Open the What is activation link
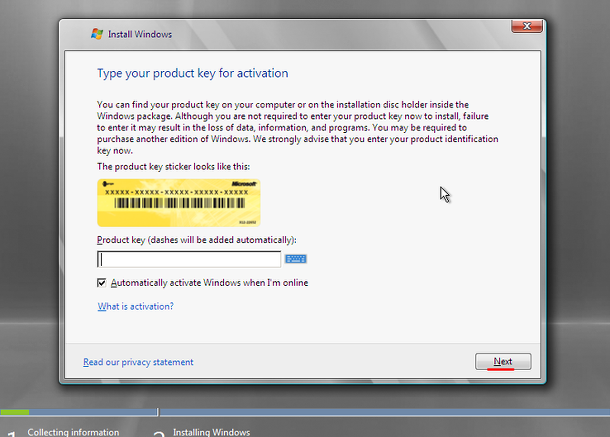 click(135, 306)
